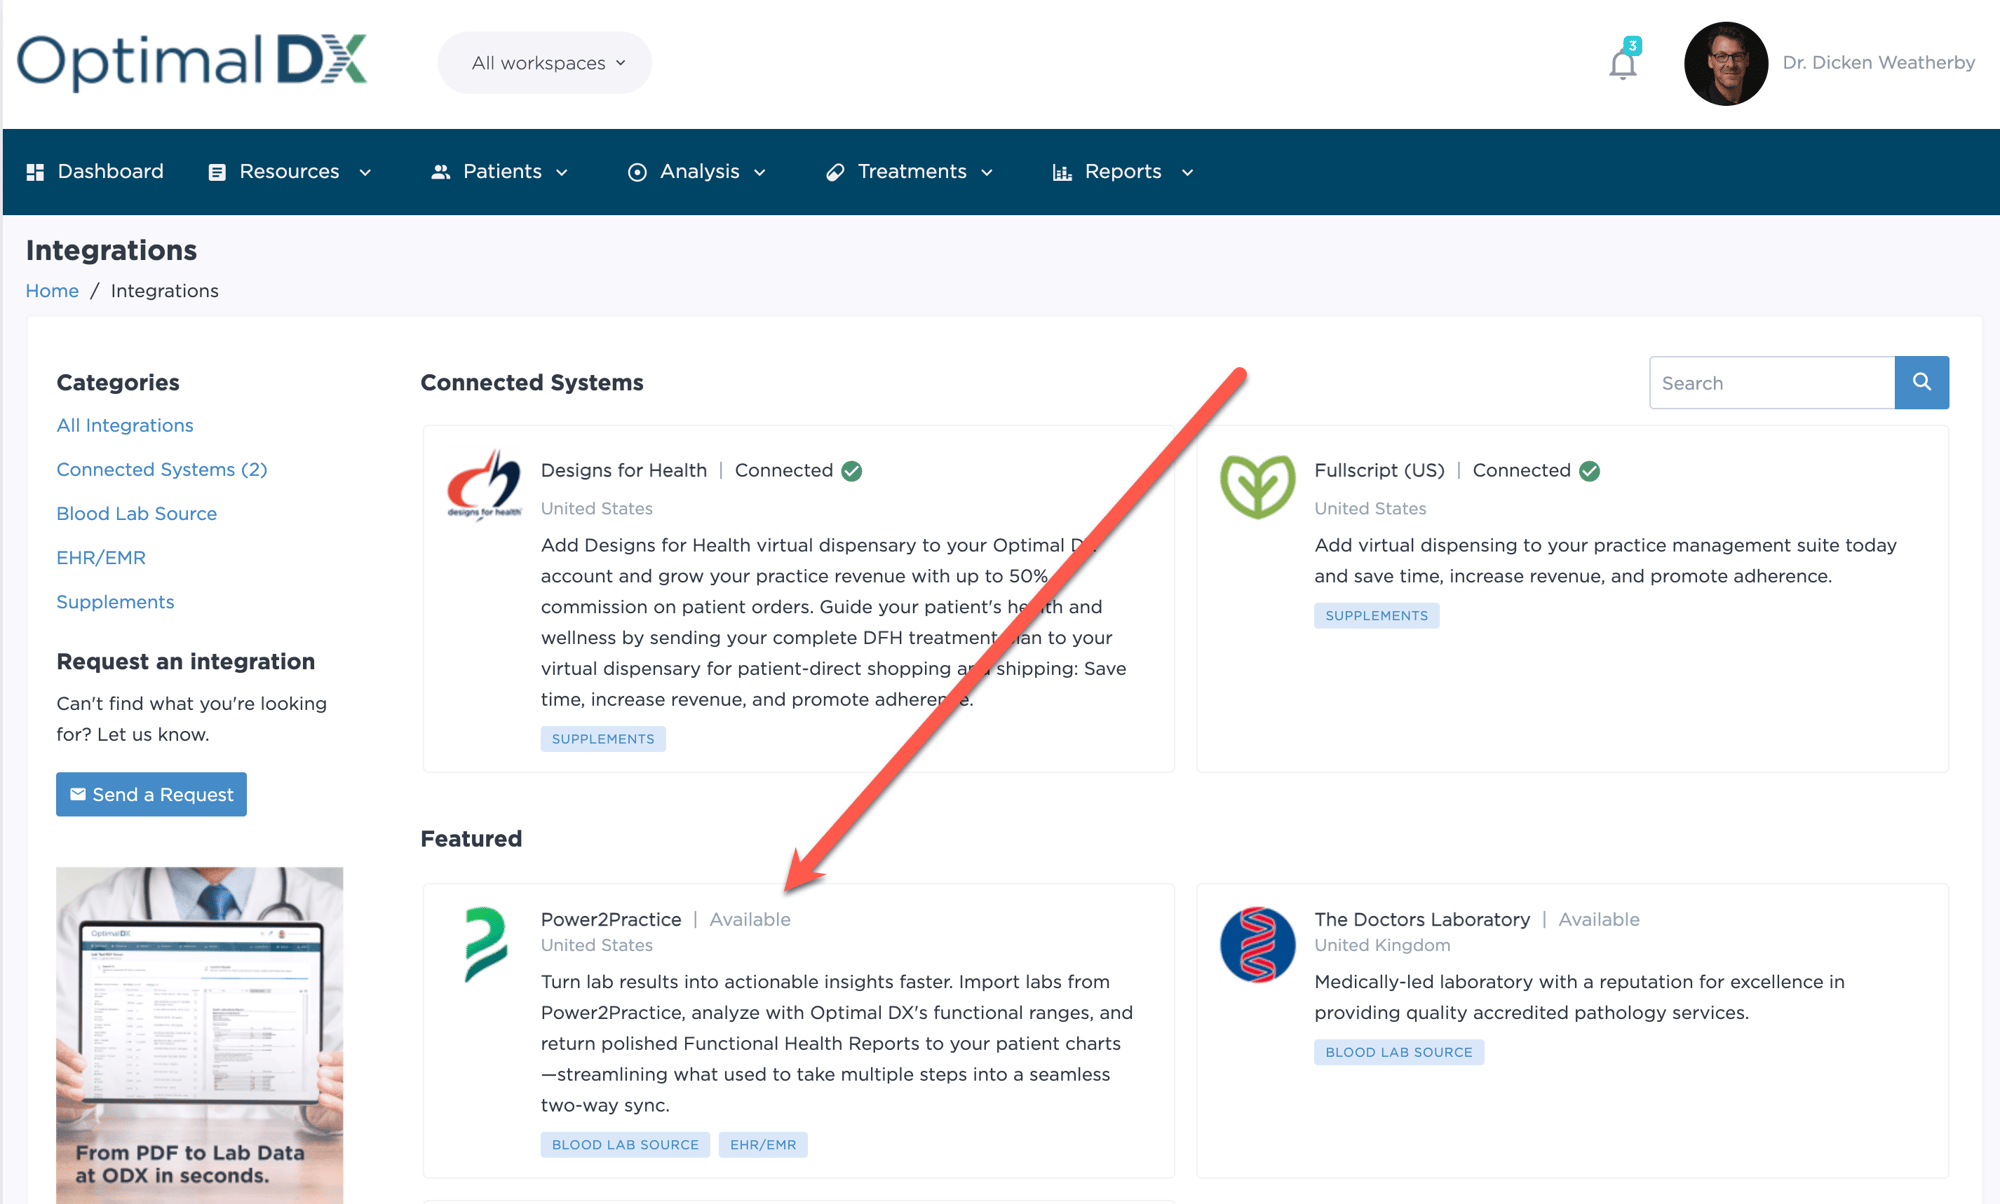Click the Treatments pill icon
The image size is (2000, 1204).
coord(835,172)
